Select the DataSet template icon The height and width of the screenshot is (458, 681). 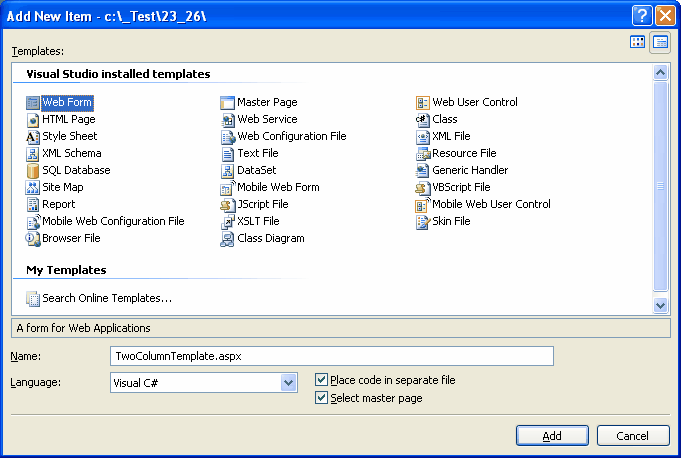(x=227, y=170)
